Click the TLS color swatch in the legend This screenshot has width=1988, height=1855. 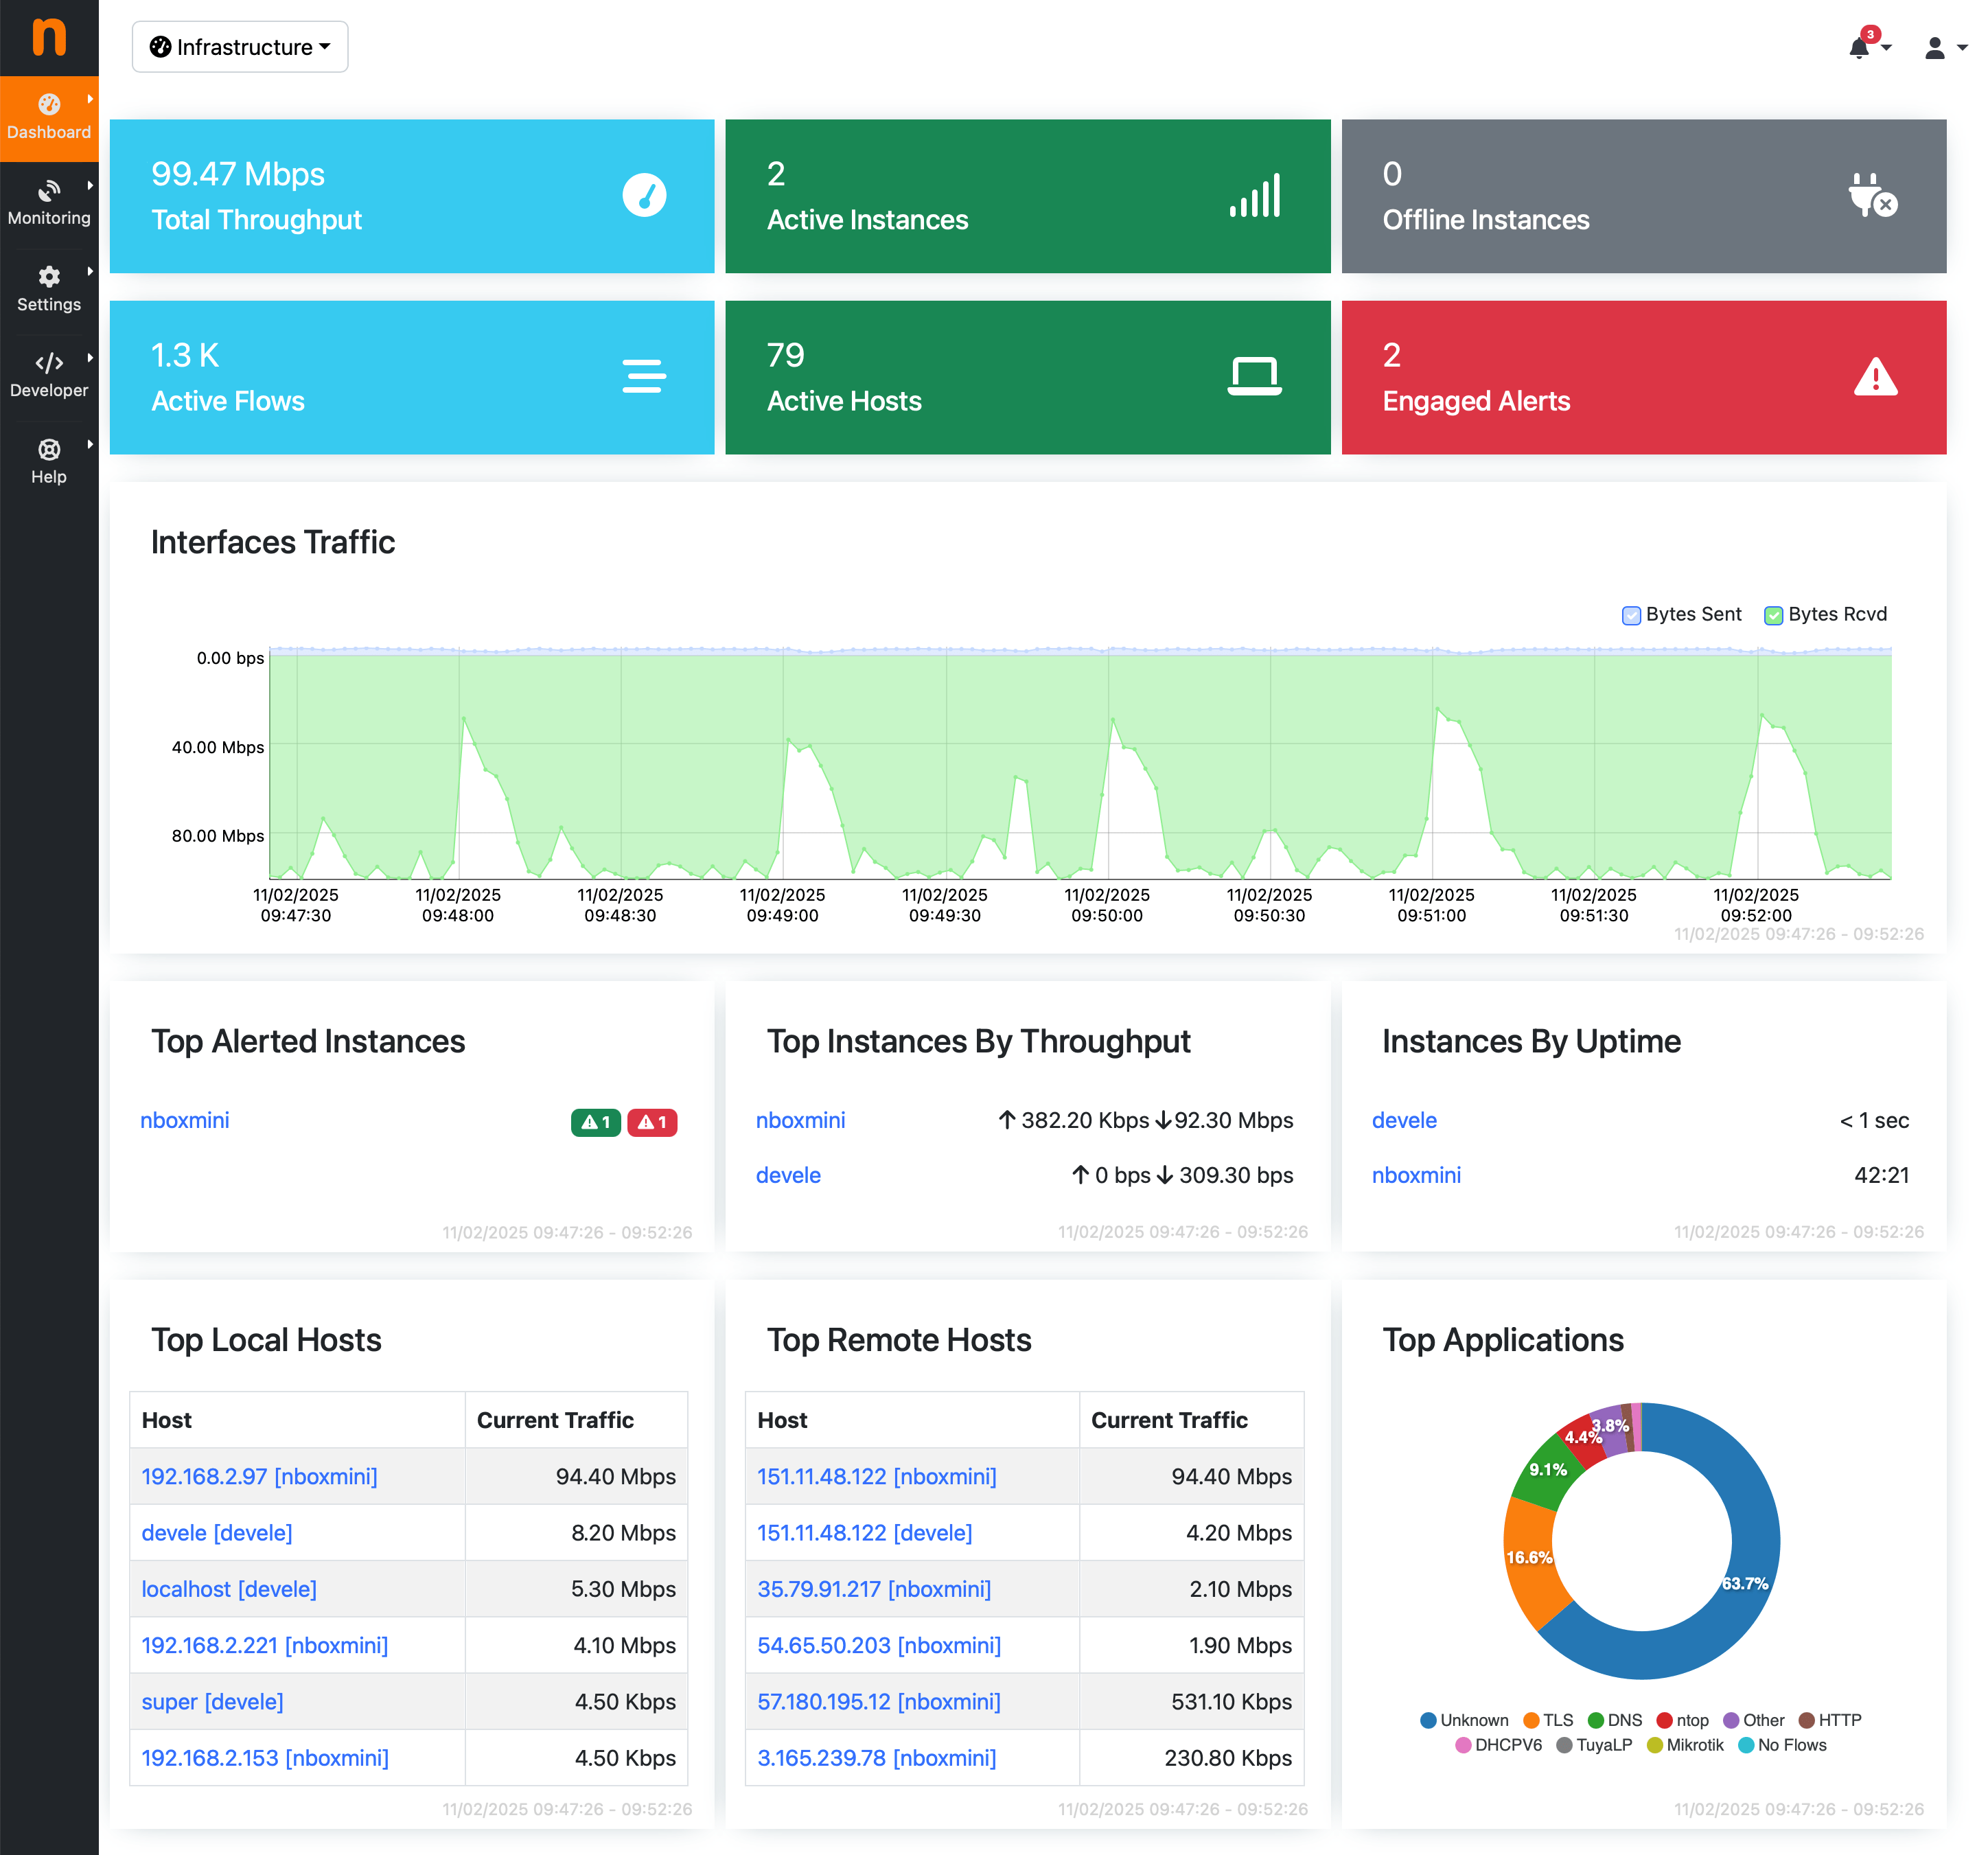[1530, 1720]
